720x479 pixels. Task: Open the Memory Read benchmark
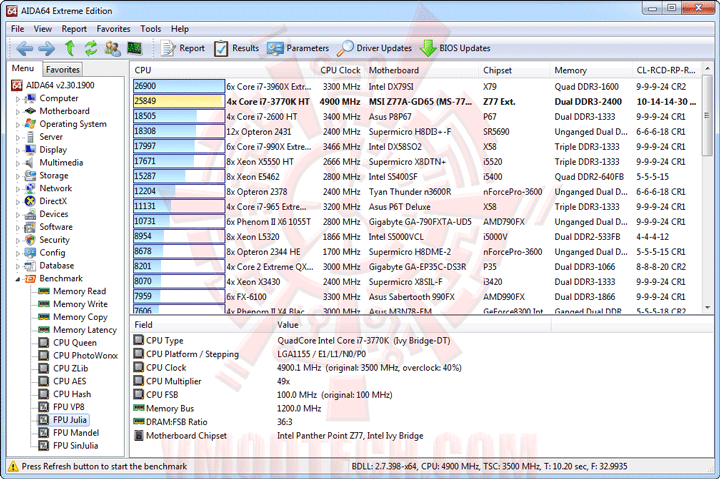coord(72,291)
